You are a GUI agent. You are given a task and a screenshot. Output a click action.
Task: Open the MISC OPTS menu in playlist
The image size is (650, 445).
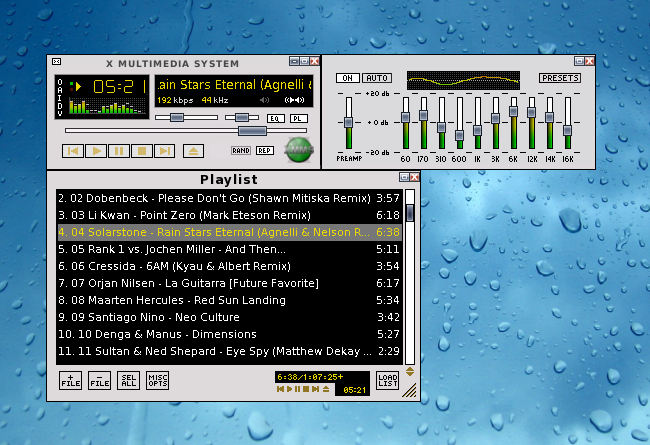(158, 380)
